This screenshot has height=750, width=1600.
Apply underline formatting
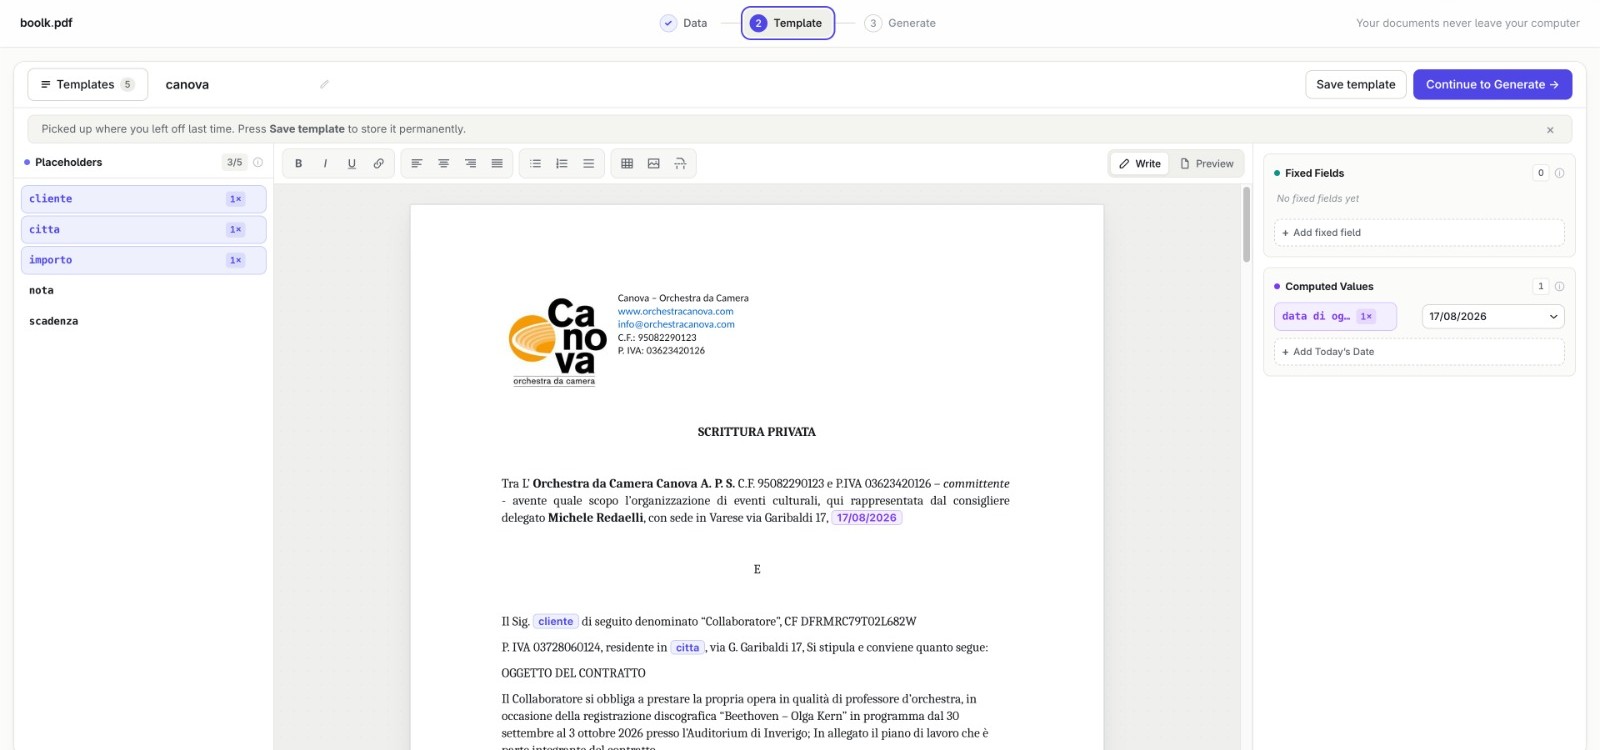pos(352,164)
